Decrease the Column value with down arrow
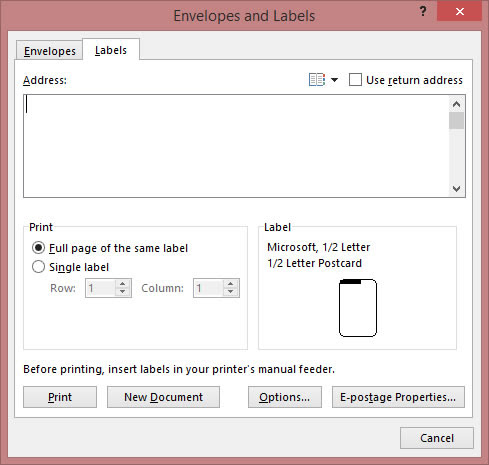Image resolution: width=489 pixels, height=465 pixels. coord(230,292)
